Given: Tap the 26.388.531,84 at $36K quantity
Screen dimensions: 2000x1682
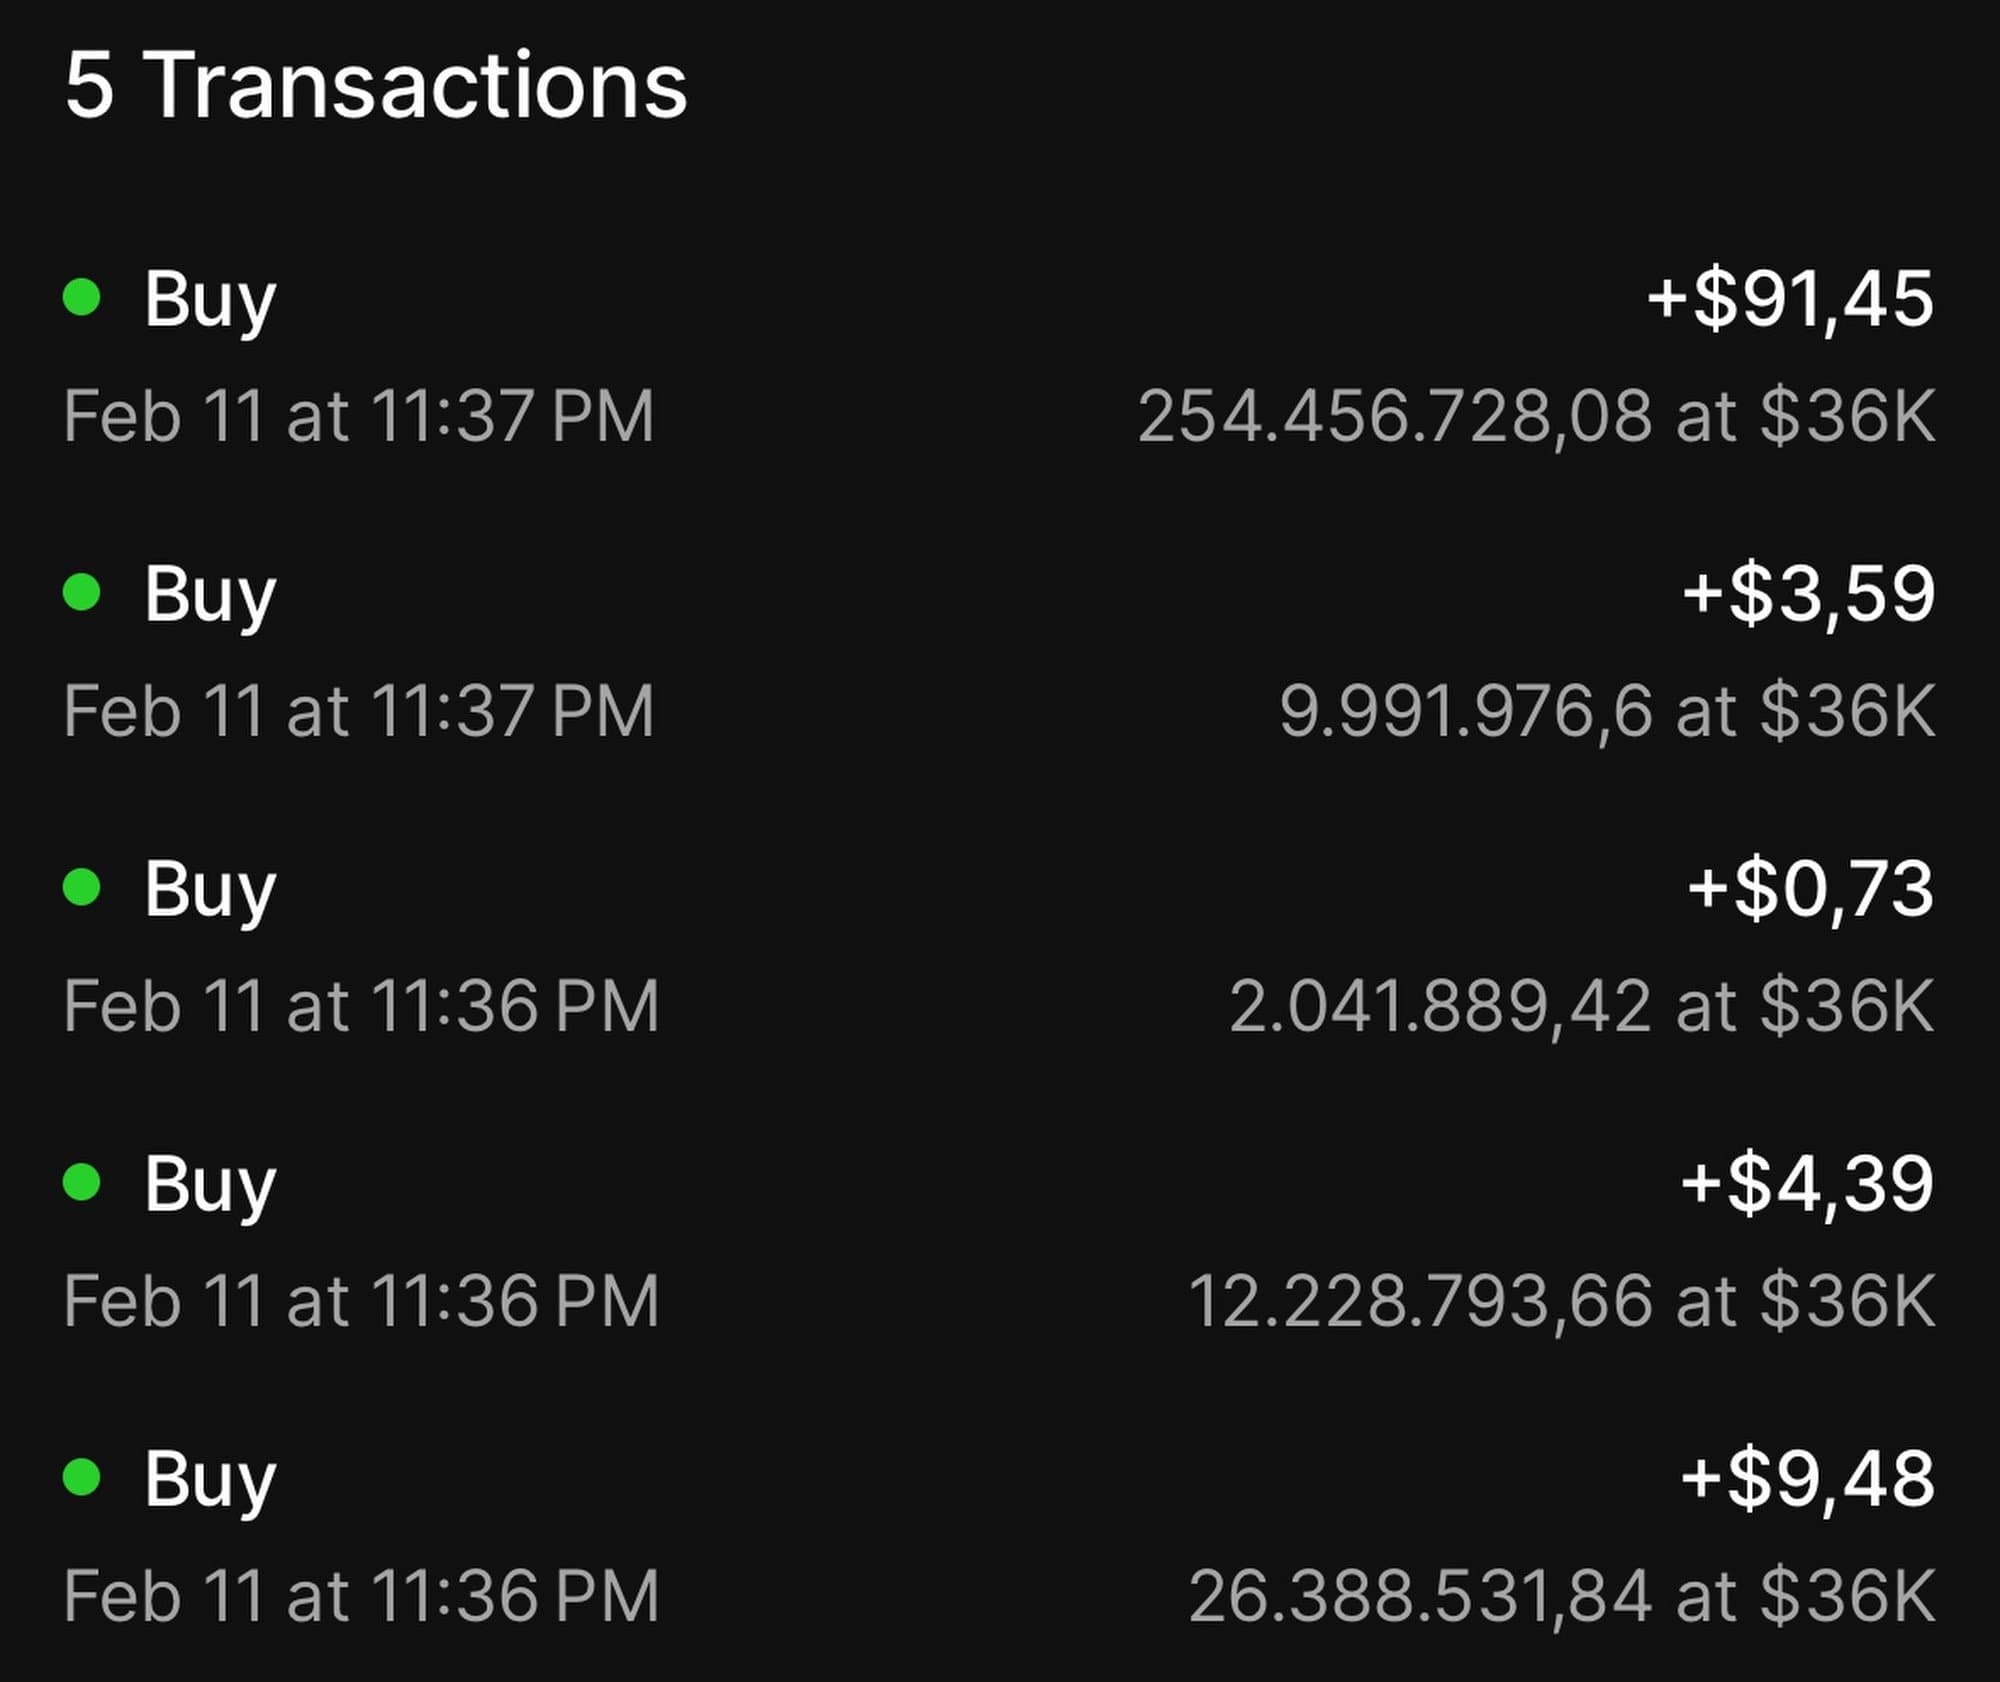Looking at the screenshot, I should pyautogui.click(x=1561, y=1596).
